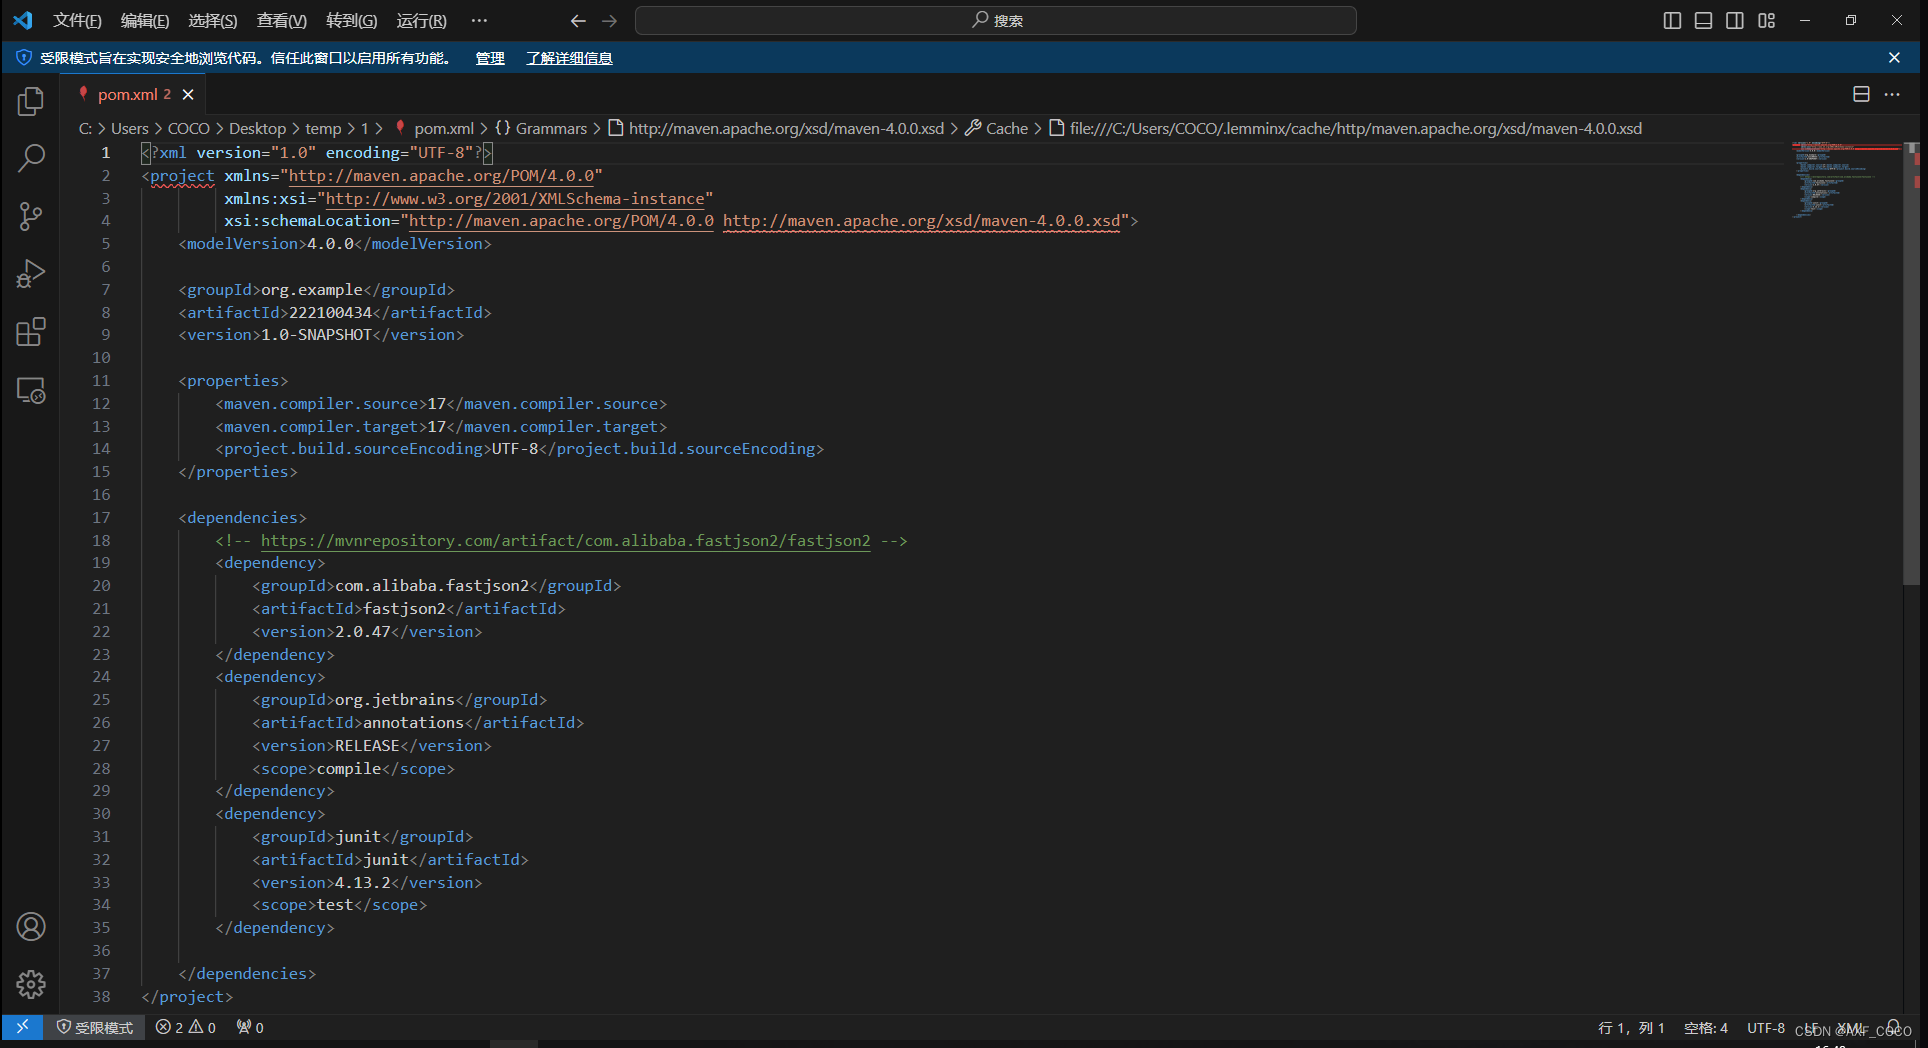The image size is (1928, 1048).
Task: Open the Explorer view in activity bar
Action: [31, 101]
